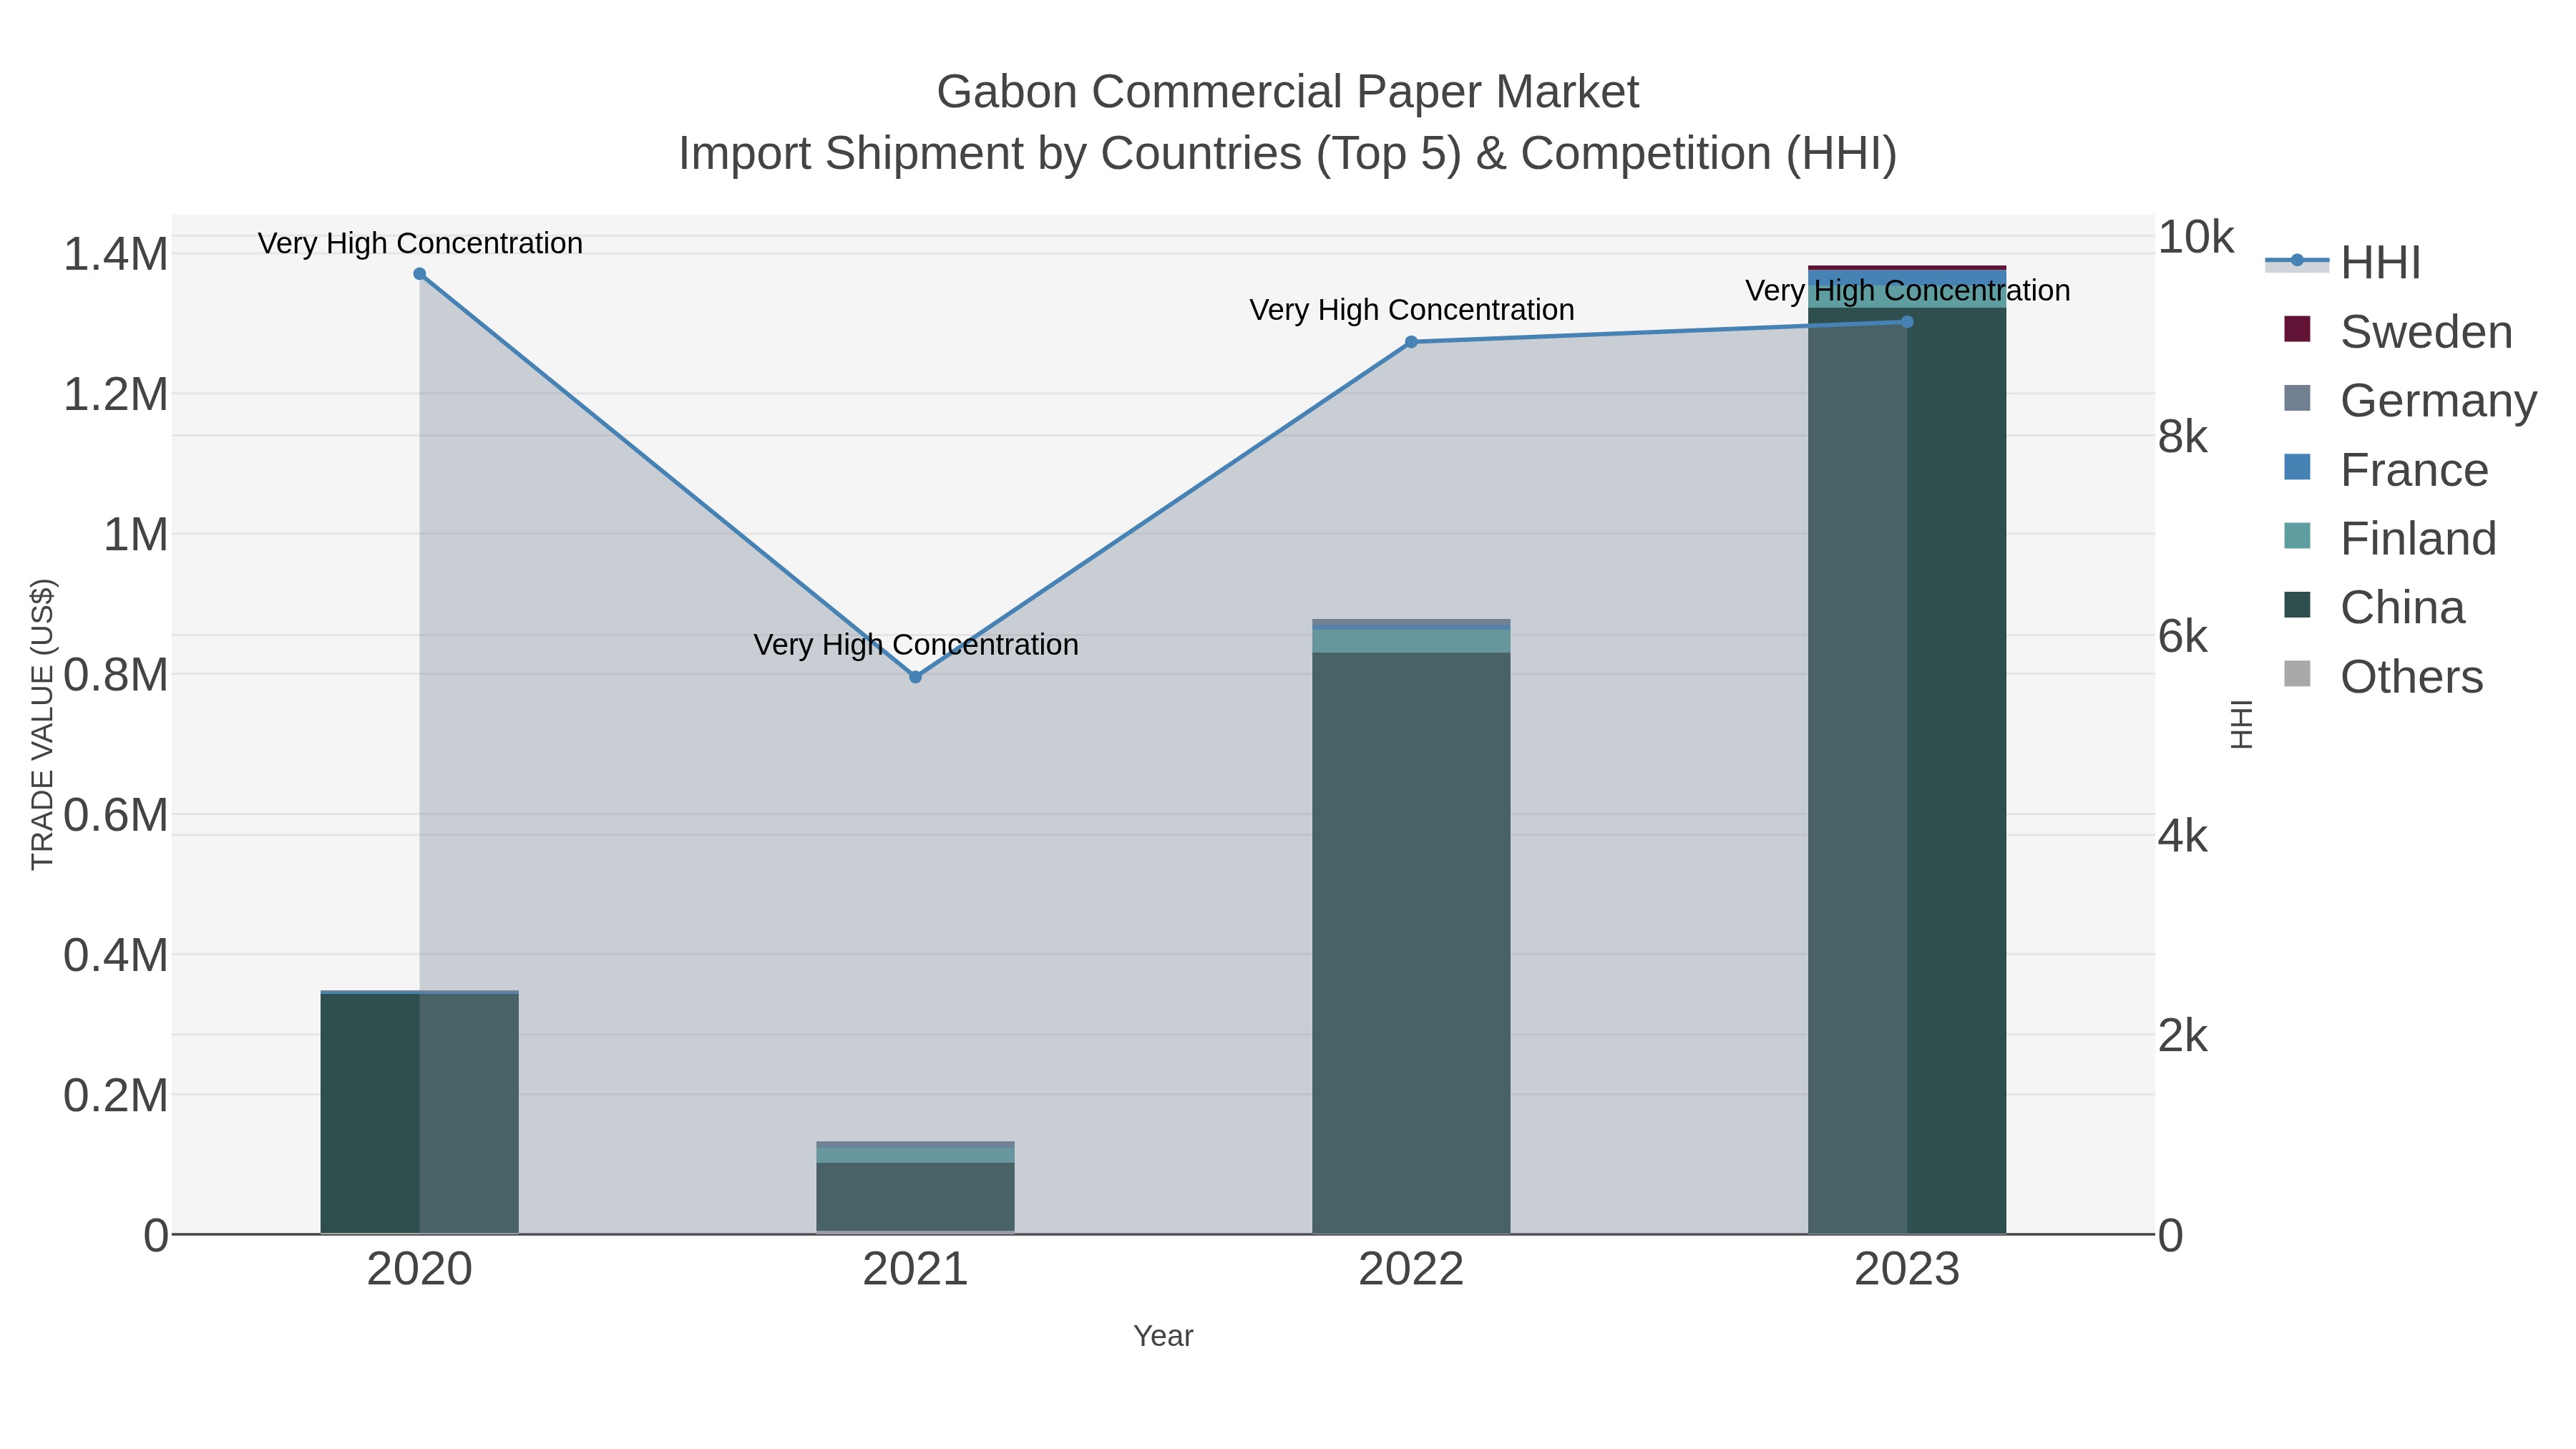Click the 2022 Very High Concentration annotation
Viewport: 2576px width, 1449px height.
tap(1412, 310)
